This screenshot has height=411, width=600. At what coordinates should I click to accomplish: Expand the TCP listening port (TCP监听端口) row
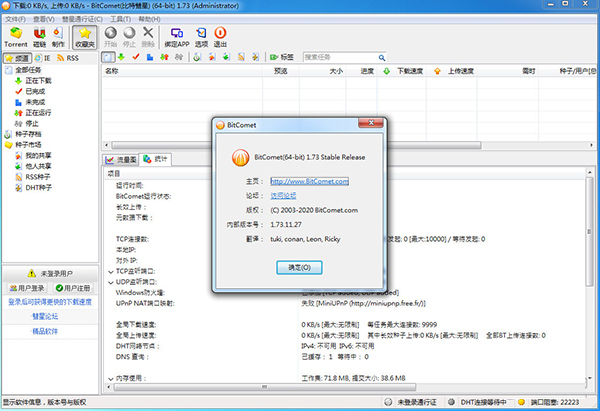109,270
